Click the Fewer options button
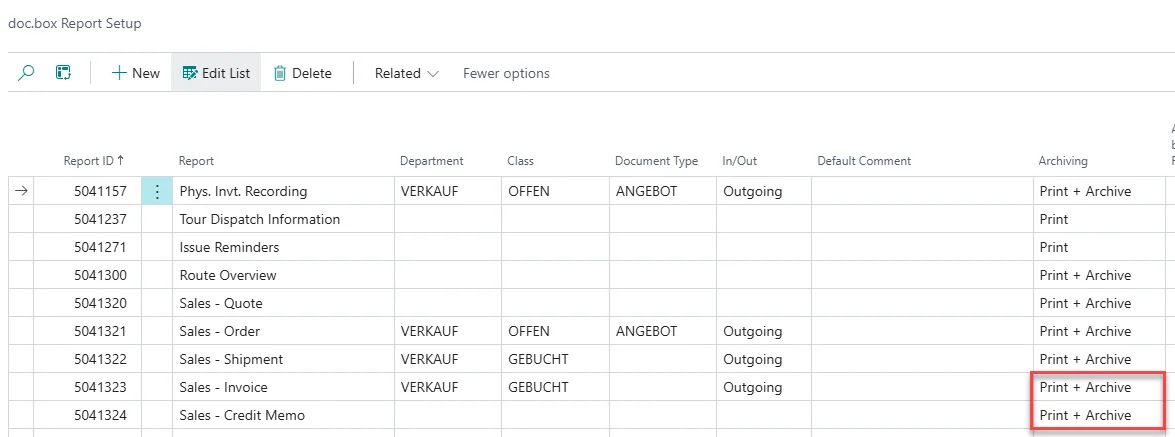The image size is (1175, 437). [x=506, y=73]
